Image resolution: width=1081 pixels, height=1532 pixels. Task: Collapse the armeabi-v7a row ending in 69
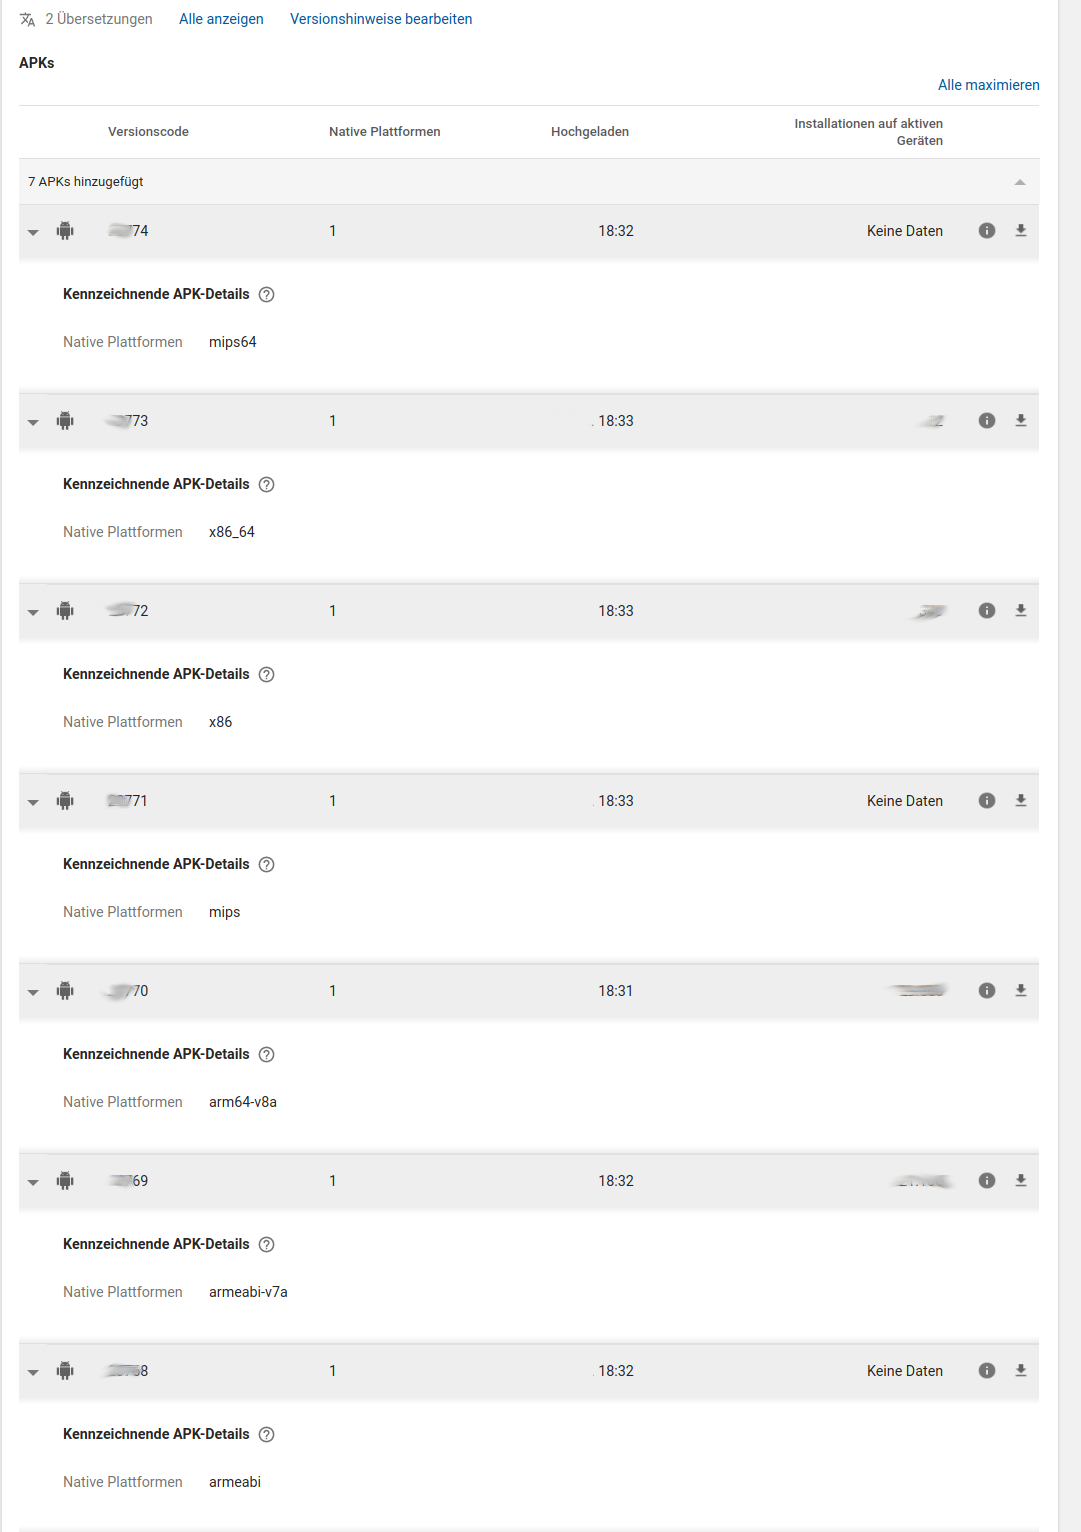point(33,1182)
